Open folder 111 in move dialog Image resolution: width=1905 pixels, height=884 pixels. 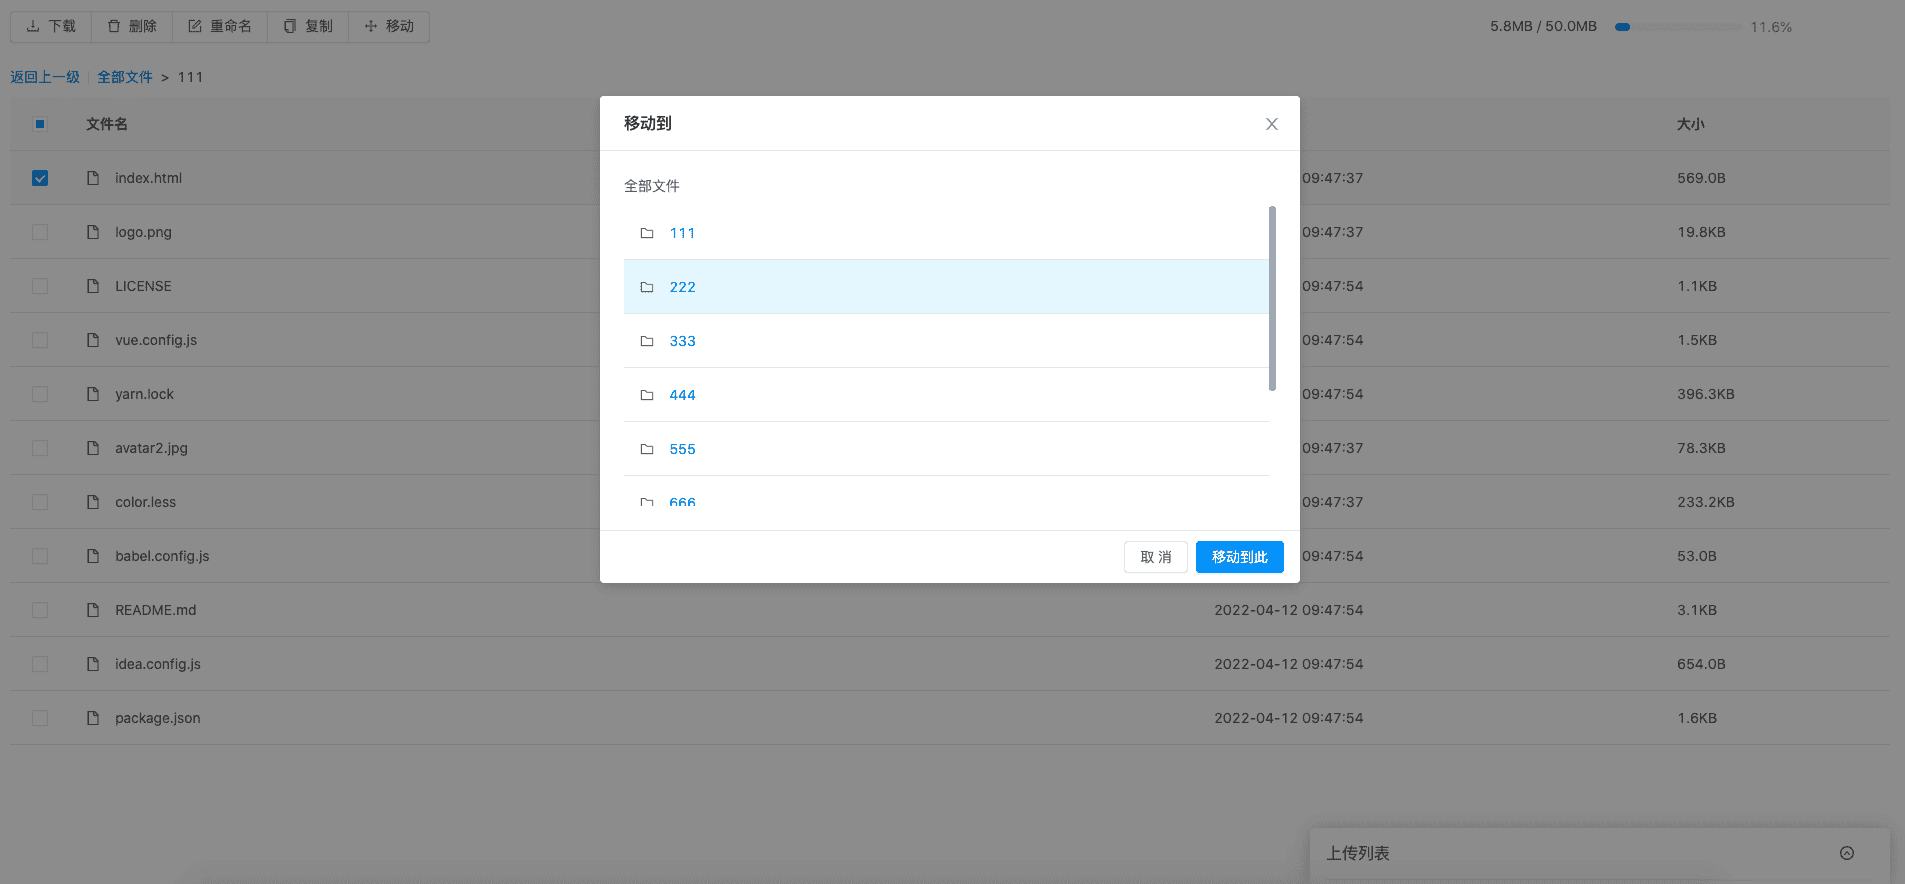tap(682, 233)
